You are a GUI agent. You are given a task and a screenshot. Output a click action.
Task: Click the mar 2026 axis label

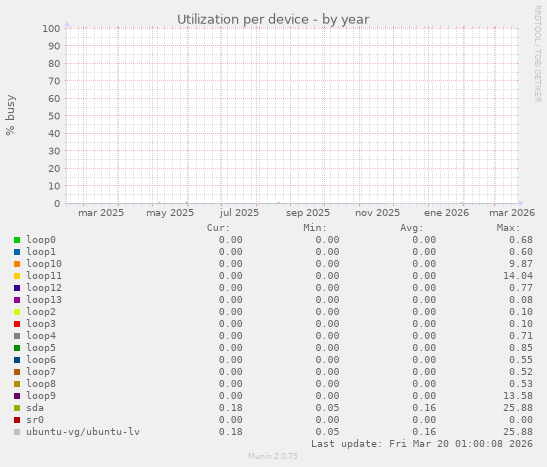(512, 213)
